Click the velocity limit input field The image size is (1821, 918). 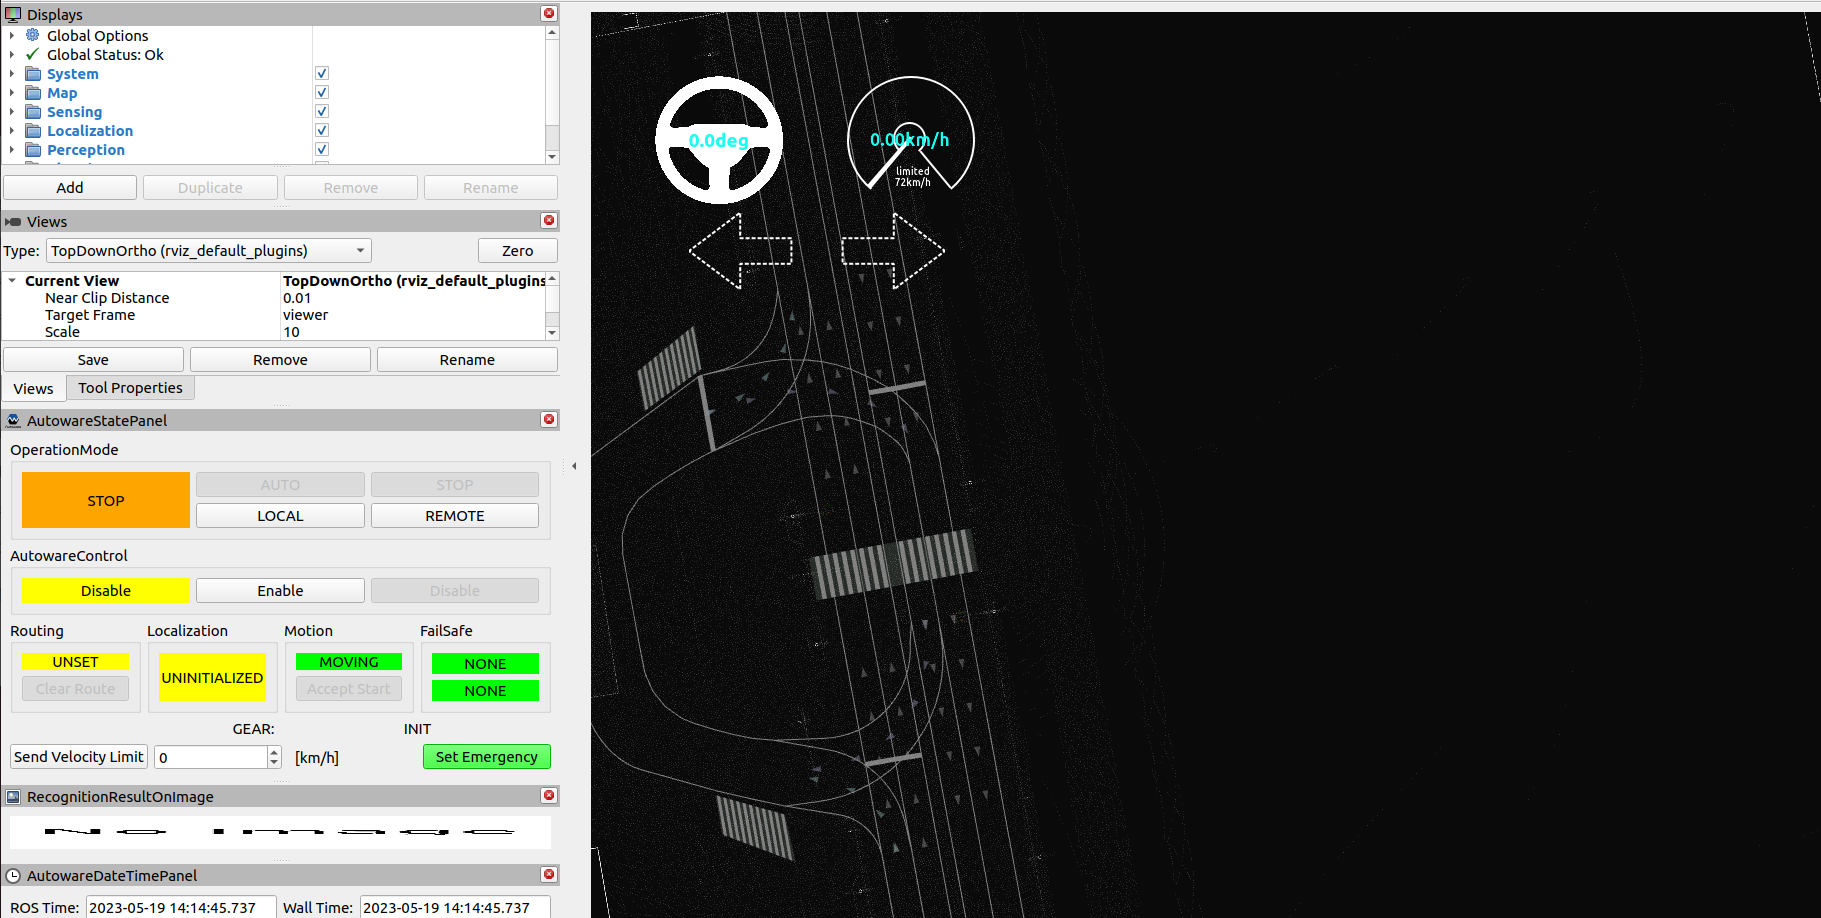tap(210, 758)
